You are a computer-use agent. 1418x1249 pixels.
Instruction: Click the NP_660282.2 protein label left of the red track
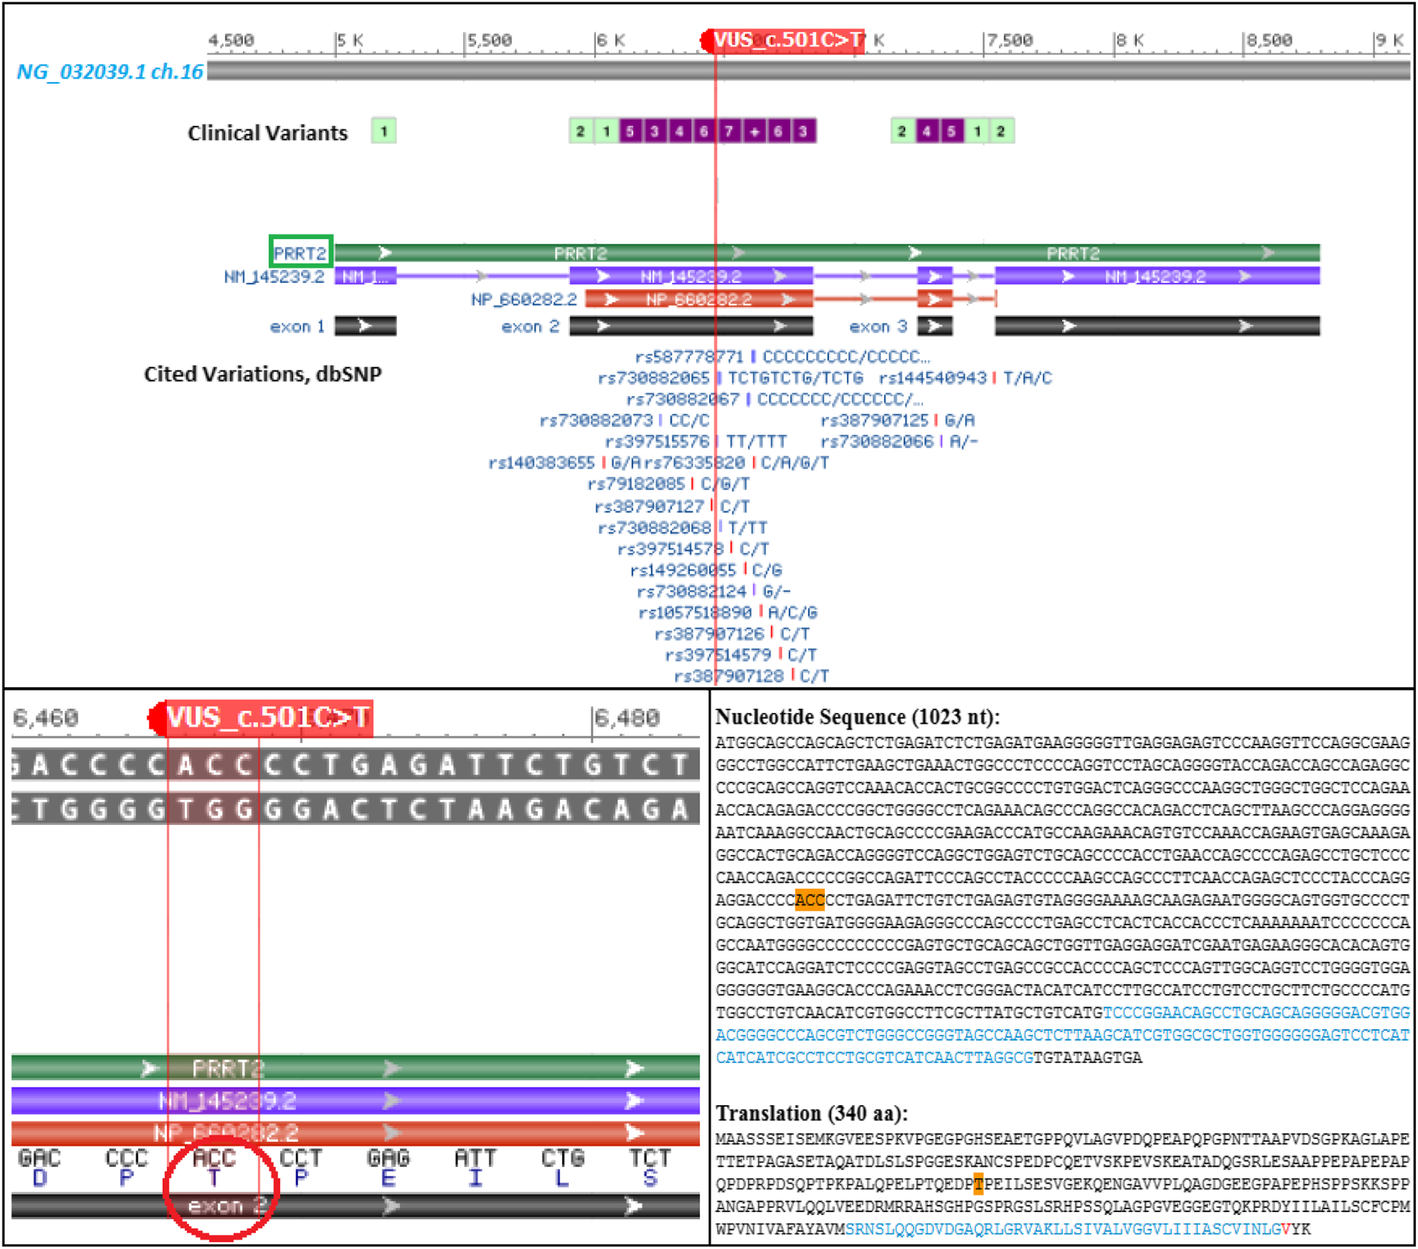click(x=524, y=299)
